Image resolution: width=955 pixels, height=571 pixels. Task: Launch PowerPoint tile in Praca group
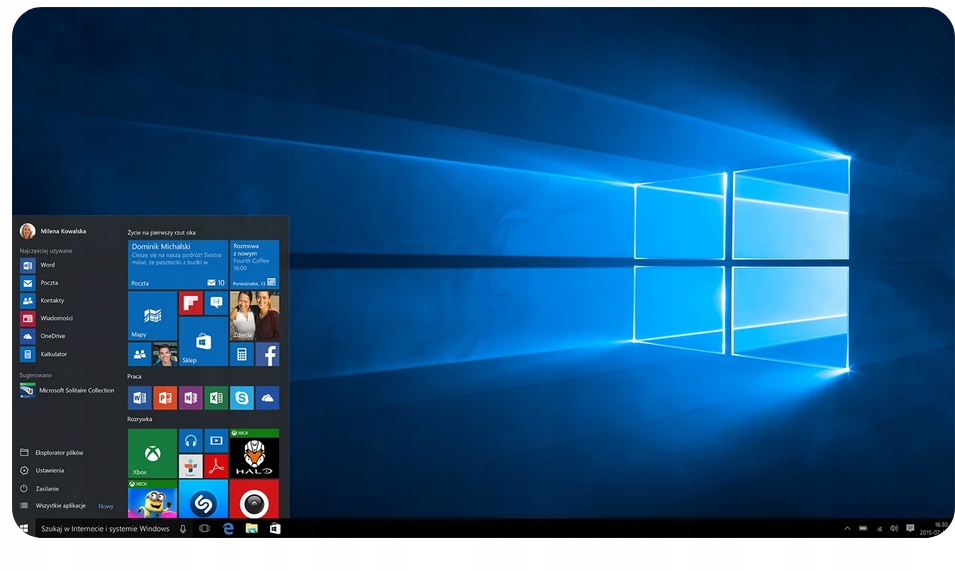(165, 398)
